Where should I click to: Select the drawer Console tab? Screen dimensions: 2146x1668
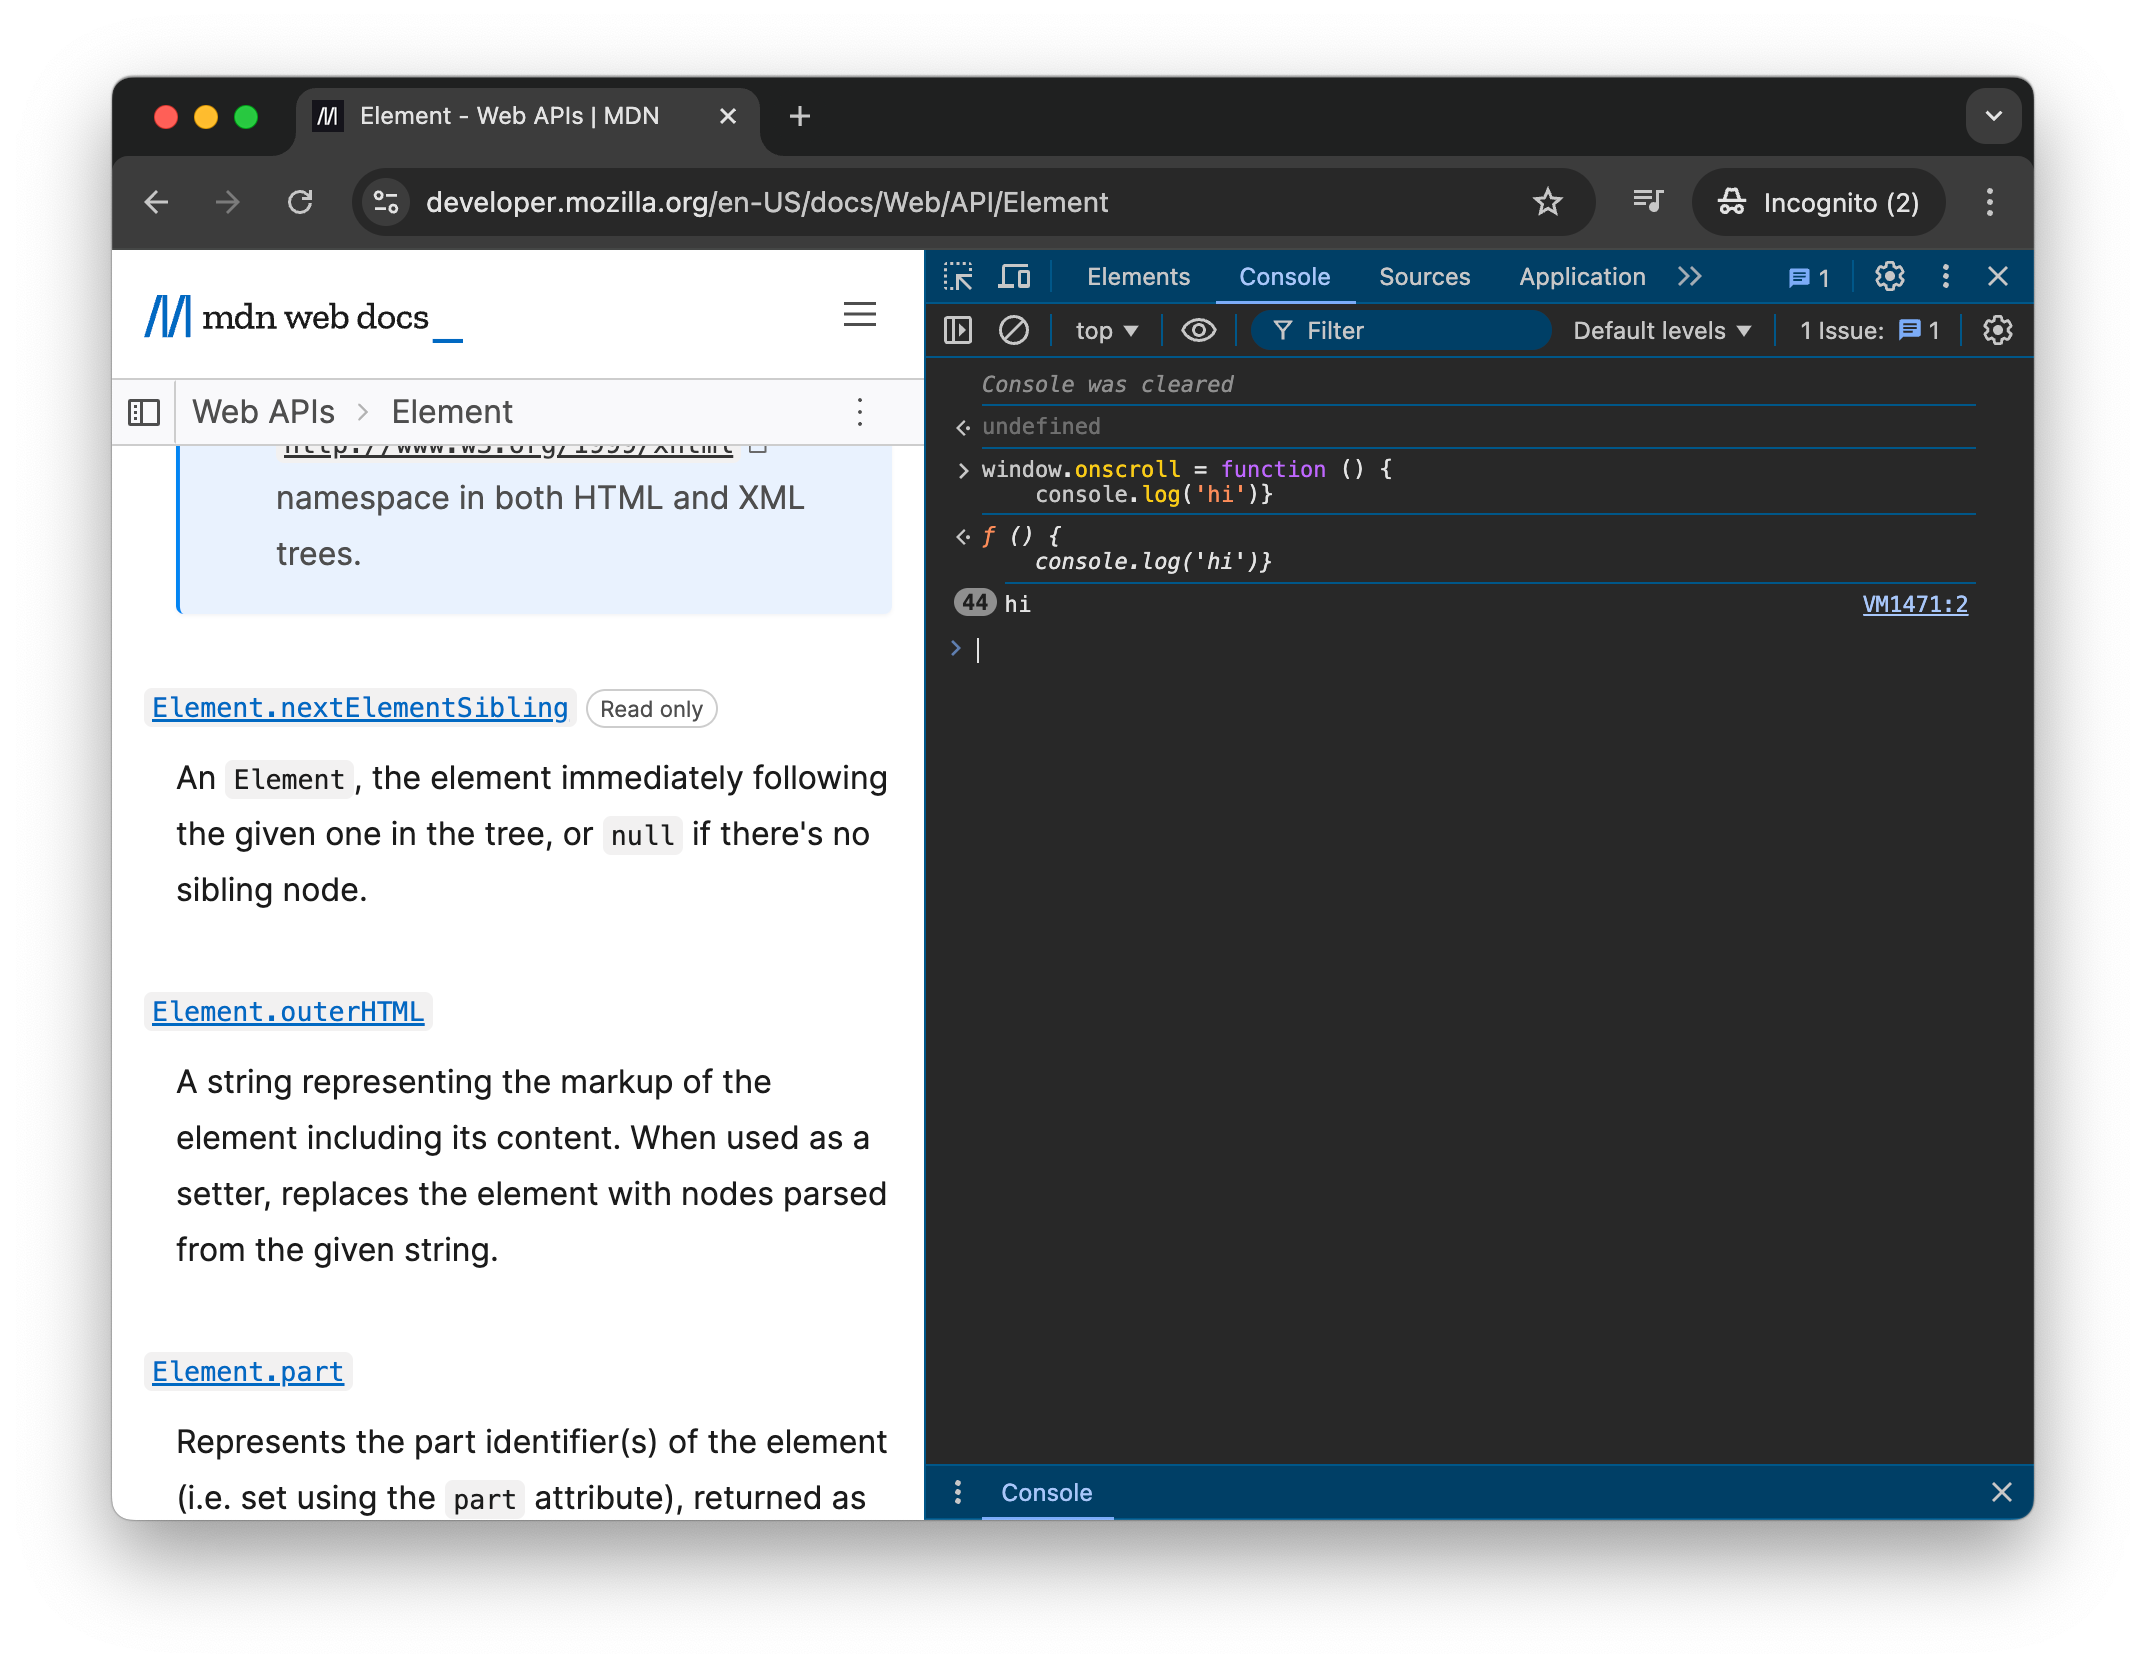click(1046, 1493)
